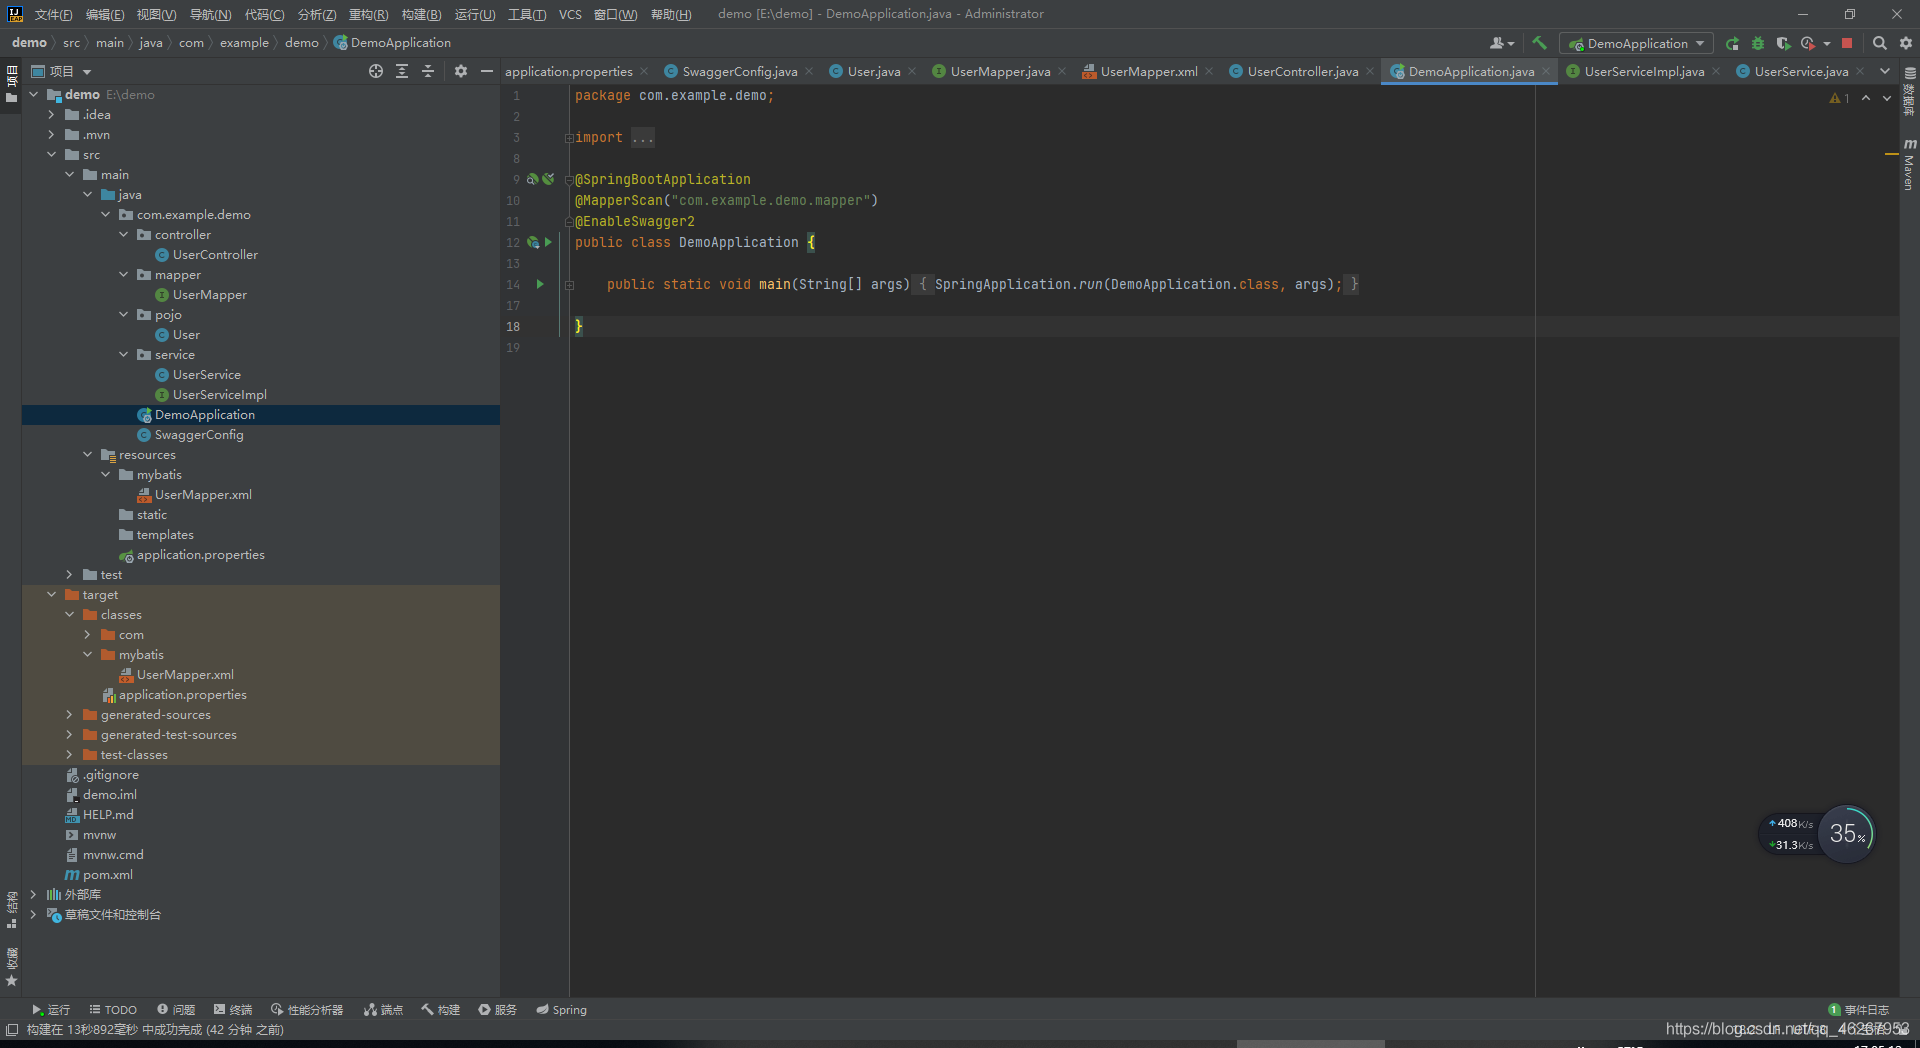Click the Debug bug icon in toolbar
Viewport: 1920px width, 1048px height.
[1758, 43]
